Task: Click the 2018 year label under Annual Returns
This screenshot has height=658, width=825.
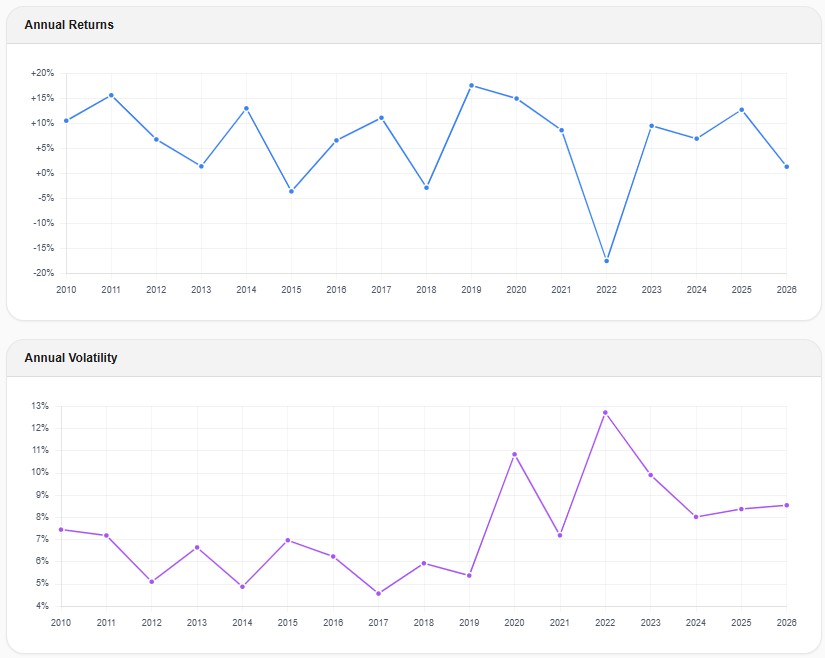Action: tap(426, 289)
